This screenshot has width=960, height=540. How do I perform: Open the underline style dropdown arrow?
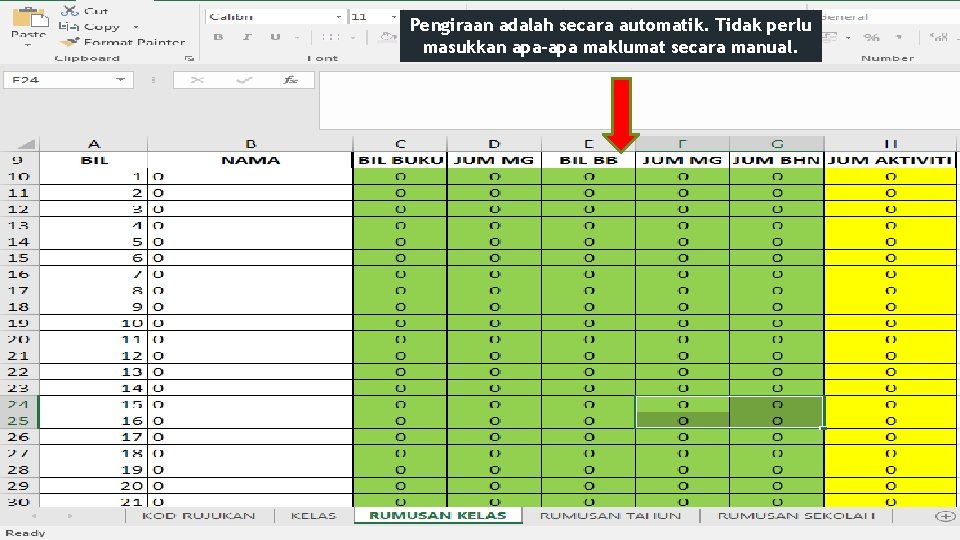point(297,38)
